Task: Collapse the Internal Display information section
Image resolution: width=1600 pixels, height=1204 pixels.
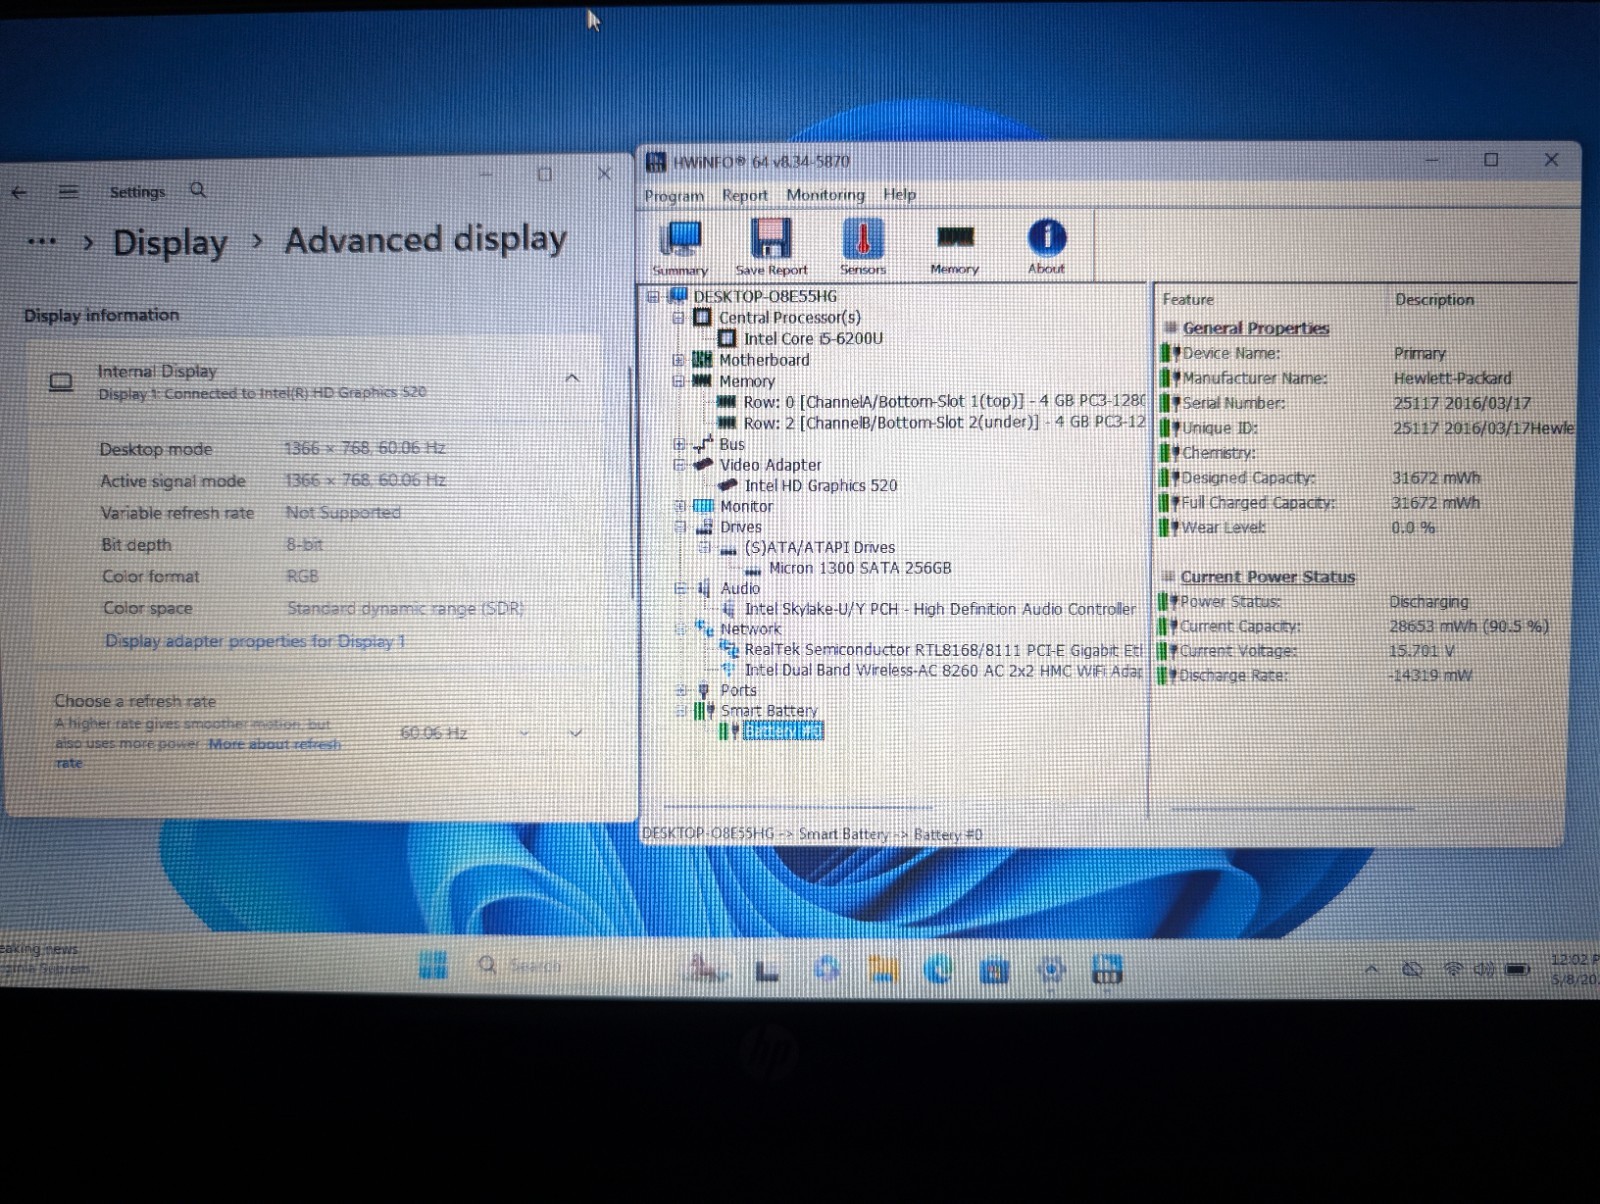Action: click(x=572, y=378)
